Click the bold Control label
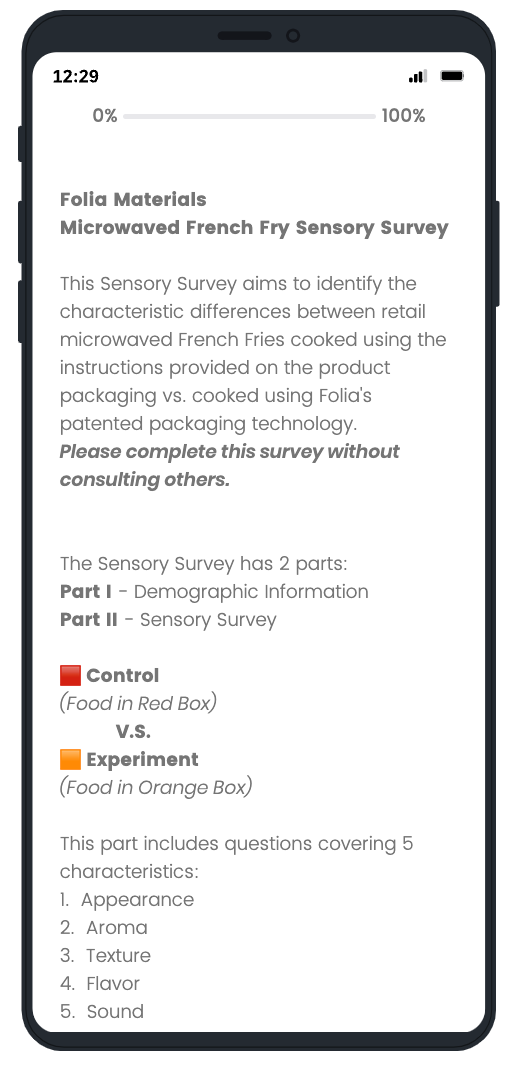Screen dimensions: 520x1068 (x=123, y=676)
